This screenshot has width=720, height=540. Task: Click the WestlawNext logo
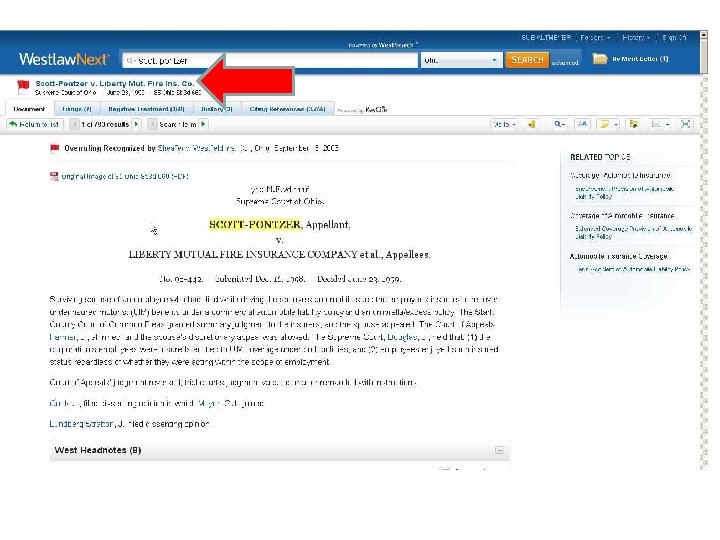[x=64, y=59]
